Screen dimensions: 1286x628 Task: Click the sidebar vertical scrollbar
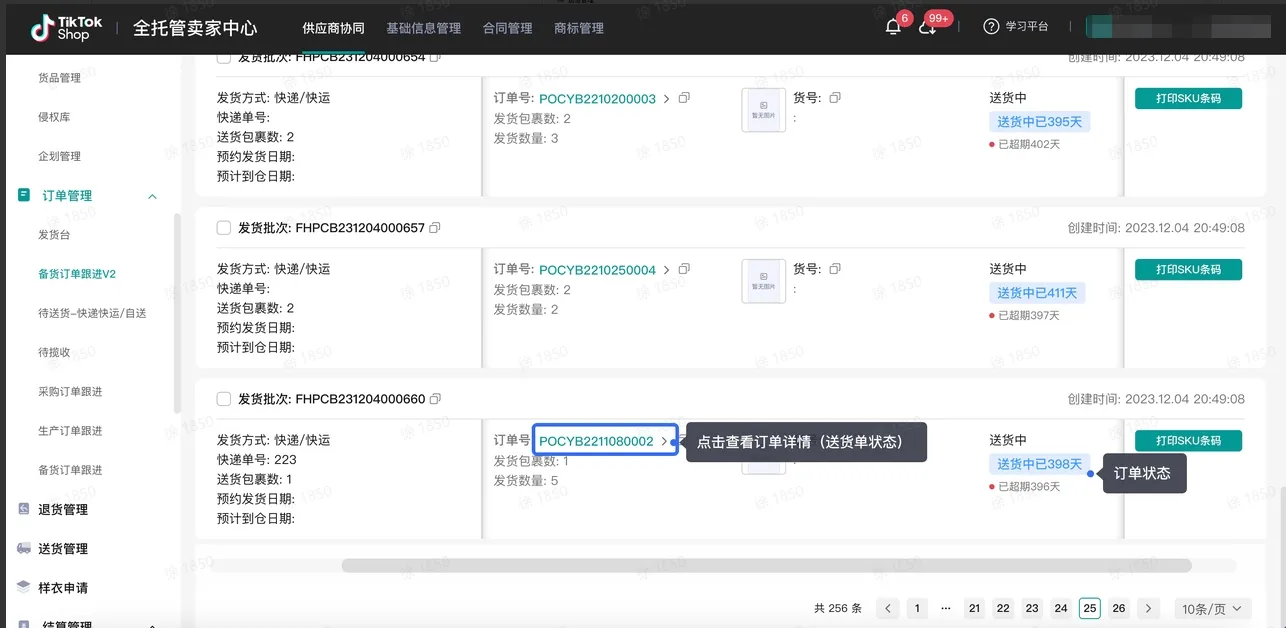coord(177,313)
